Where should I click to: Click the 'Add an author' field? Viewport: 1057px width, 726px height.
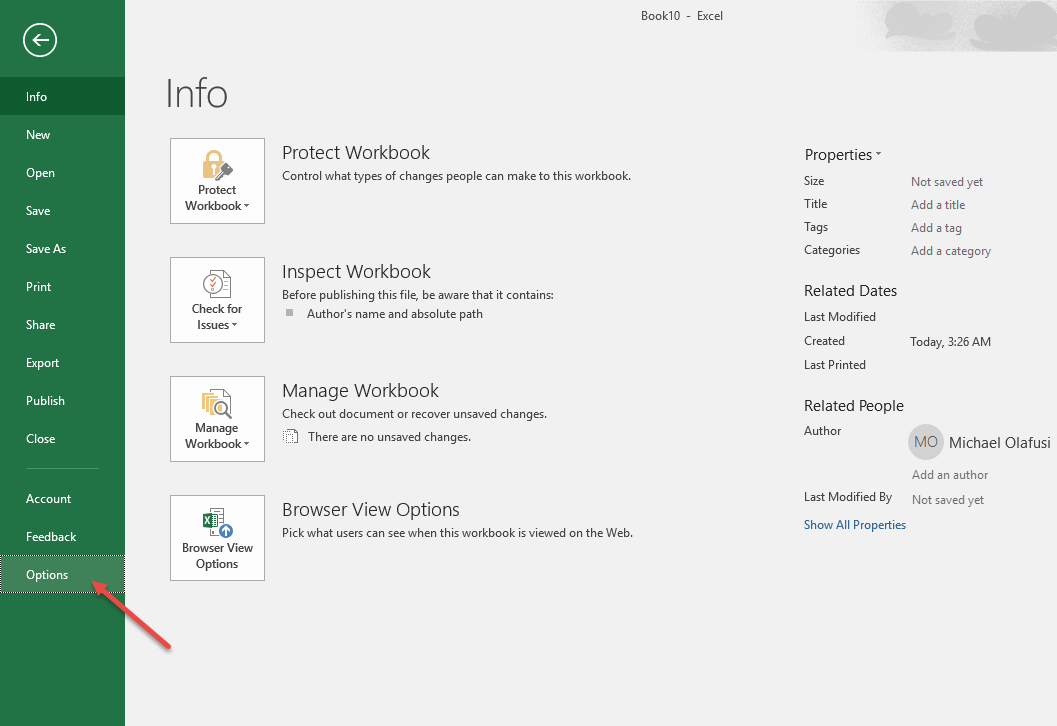pyautogui.click(x=950, y=475)
